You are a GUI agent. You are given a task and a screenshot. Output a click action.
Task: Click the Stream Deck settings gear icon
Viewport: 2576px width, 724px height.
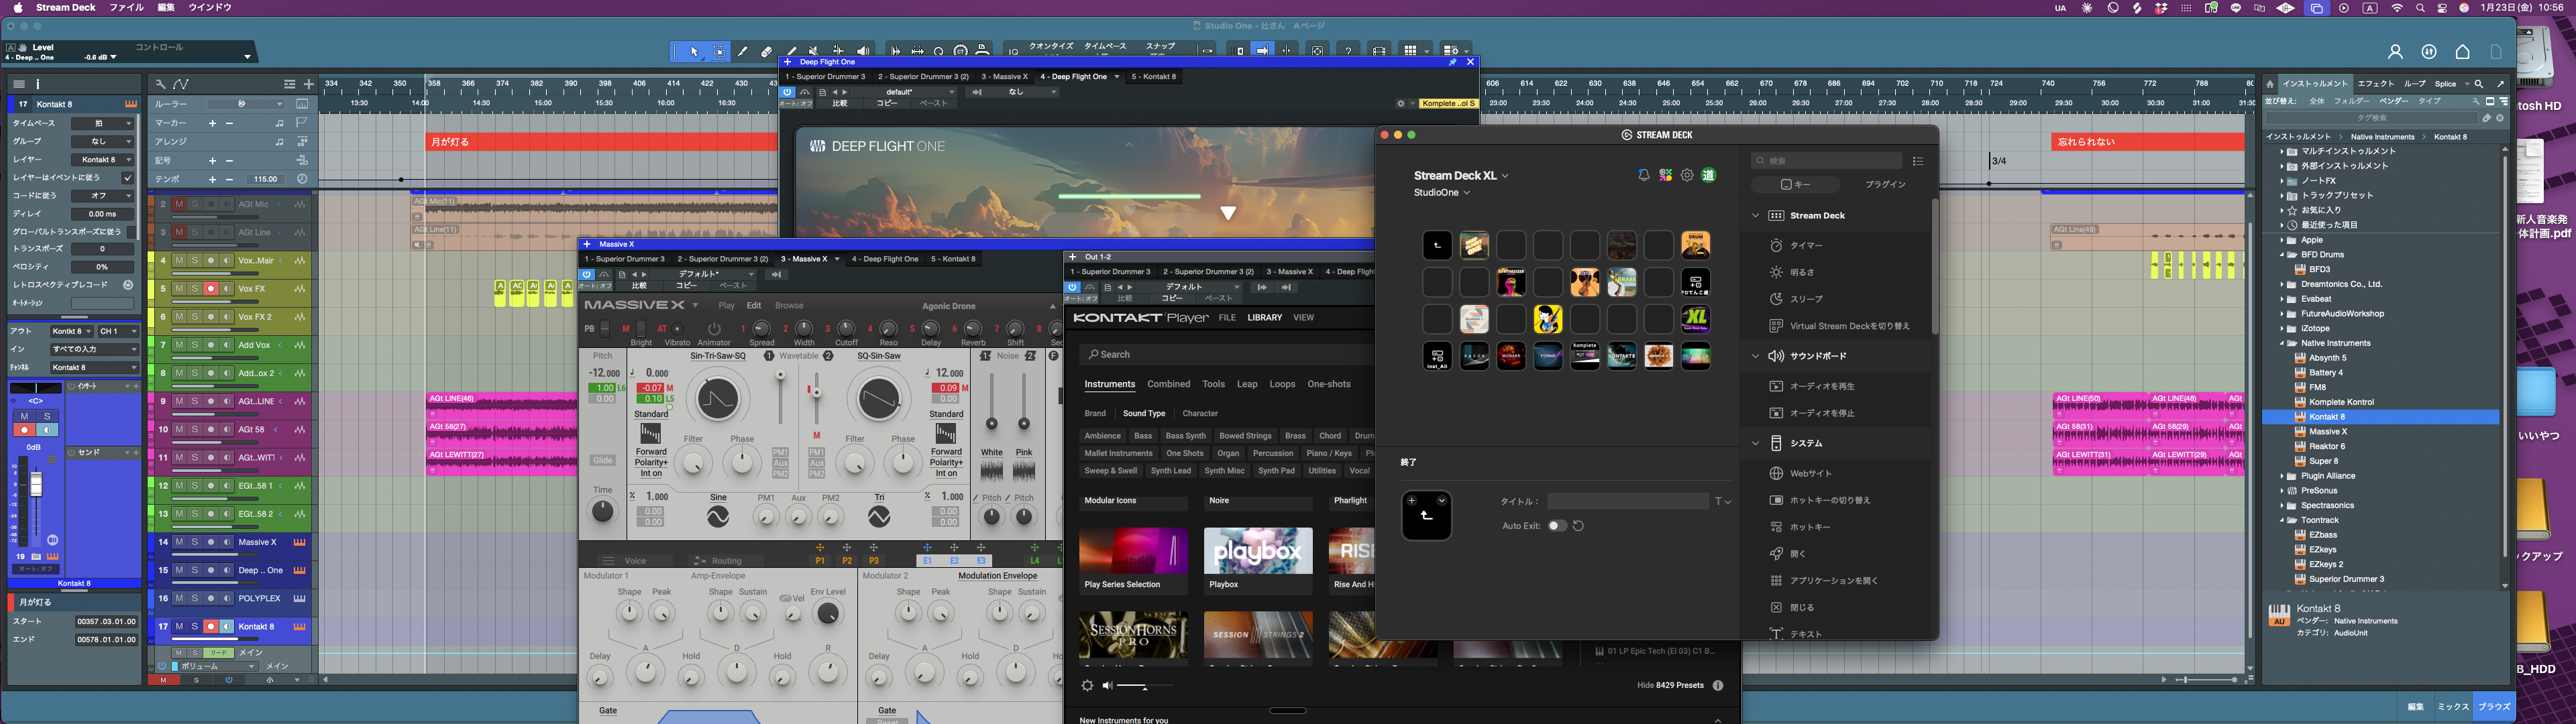1686,174
